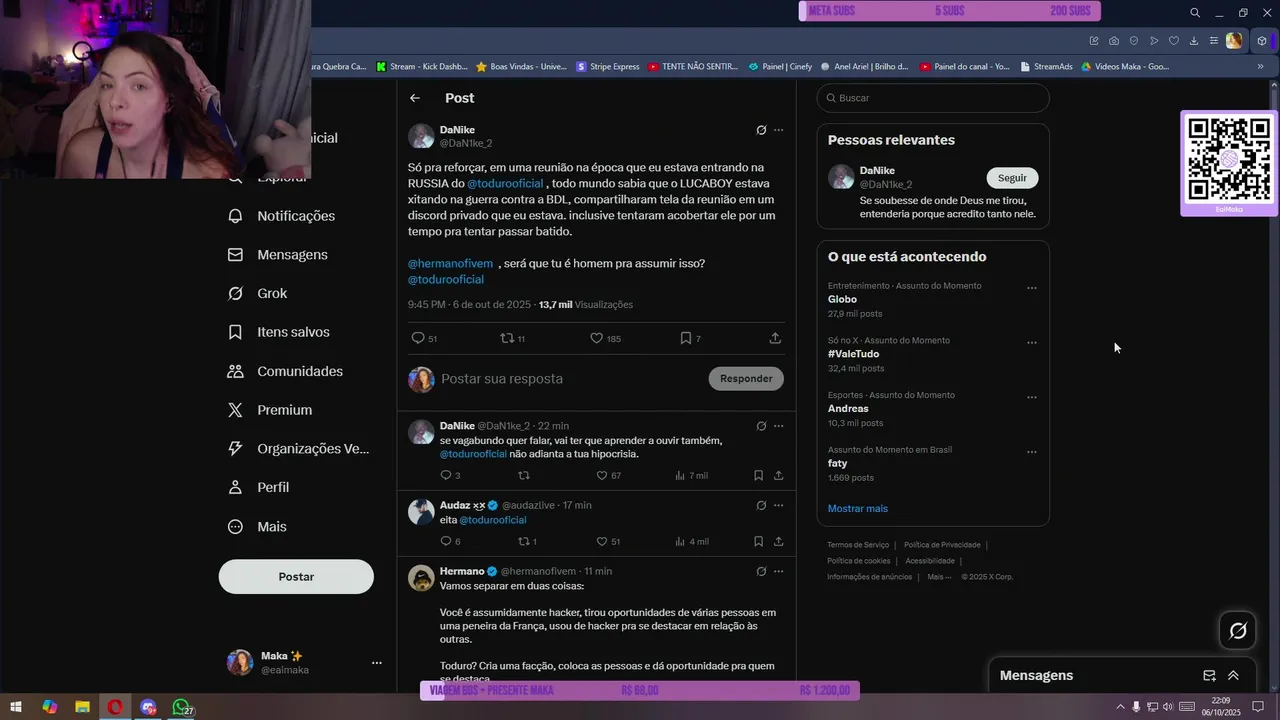The width and height of the screenshot is (1280, 720).
Task: Open the floating Grok button
Action: point(1238,630)
